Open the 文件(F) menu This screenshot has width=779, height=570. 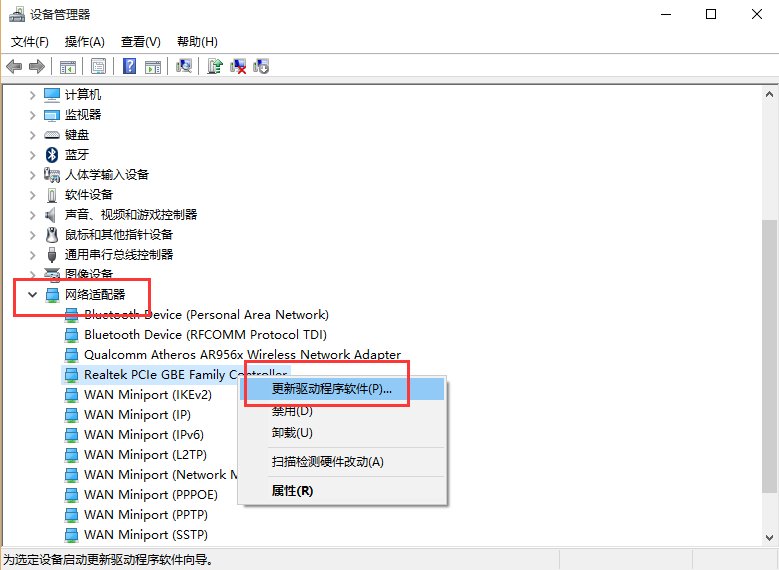(x=30, y=42)
